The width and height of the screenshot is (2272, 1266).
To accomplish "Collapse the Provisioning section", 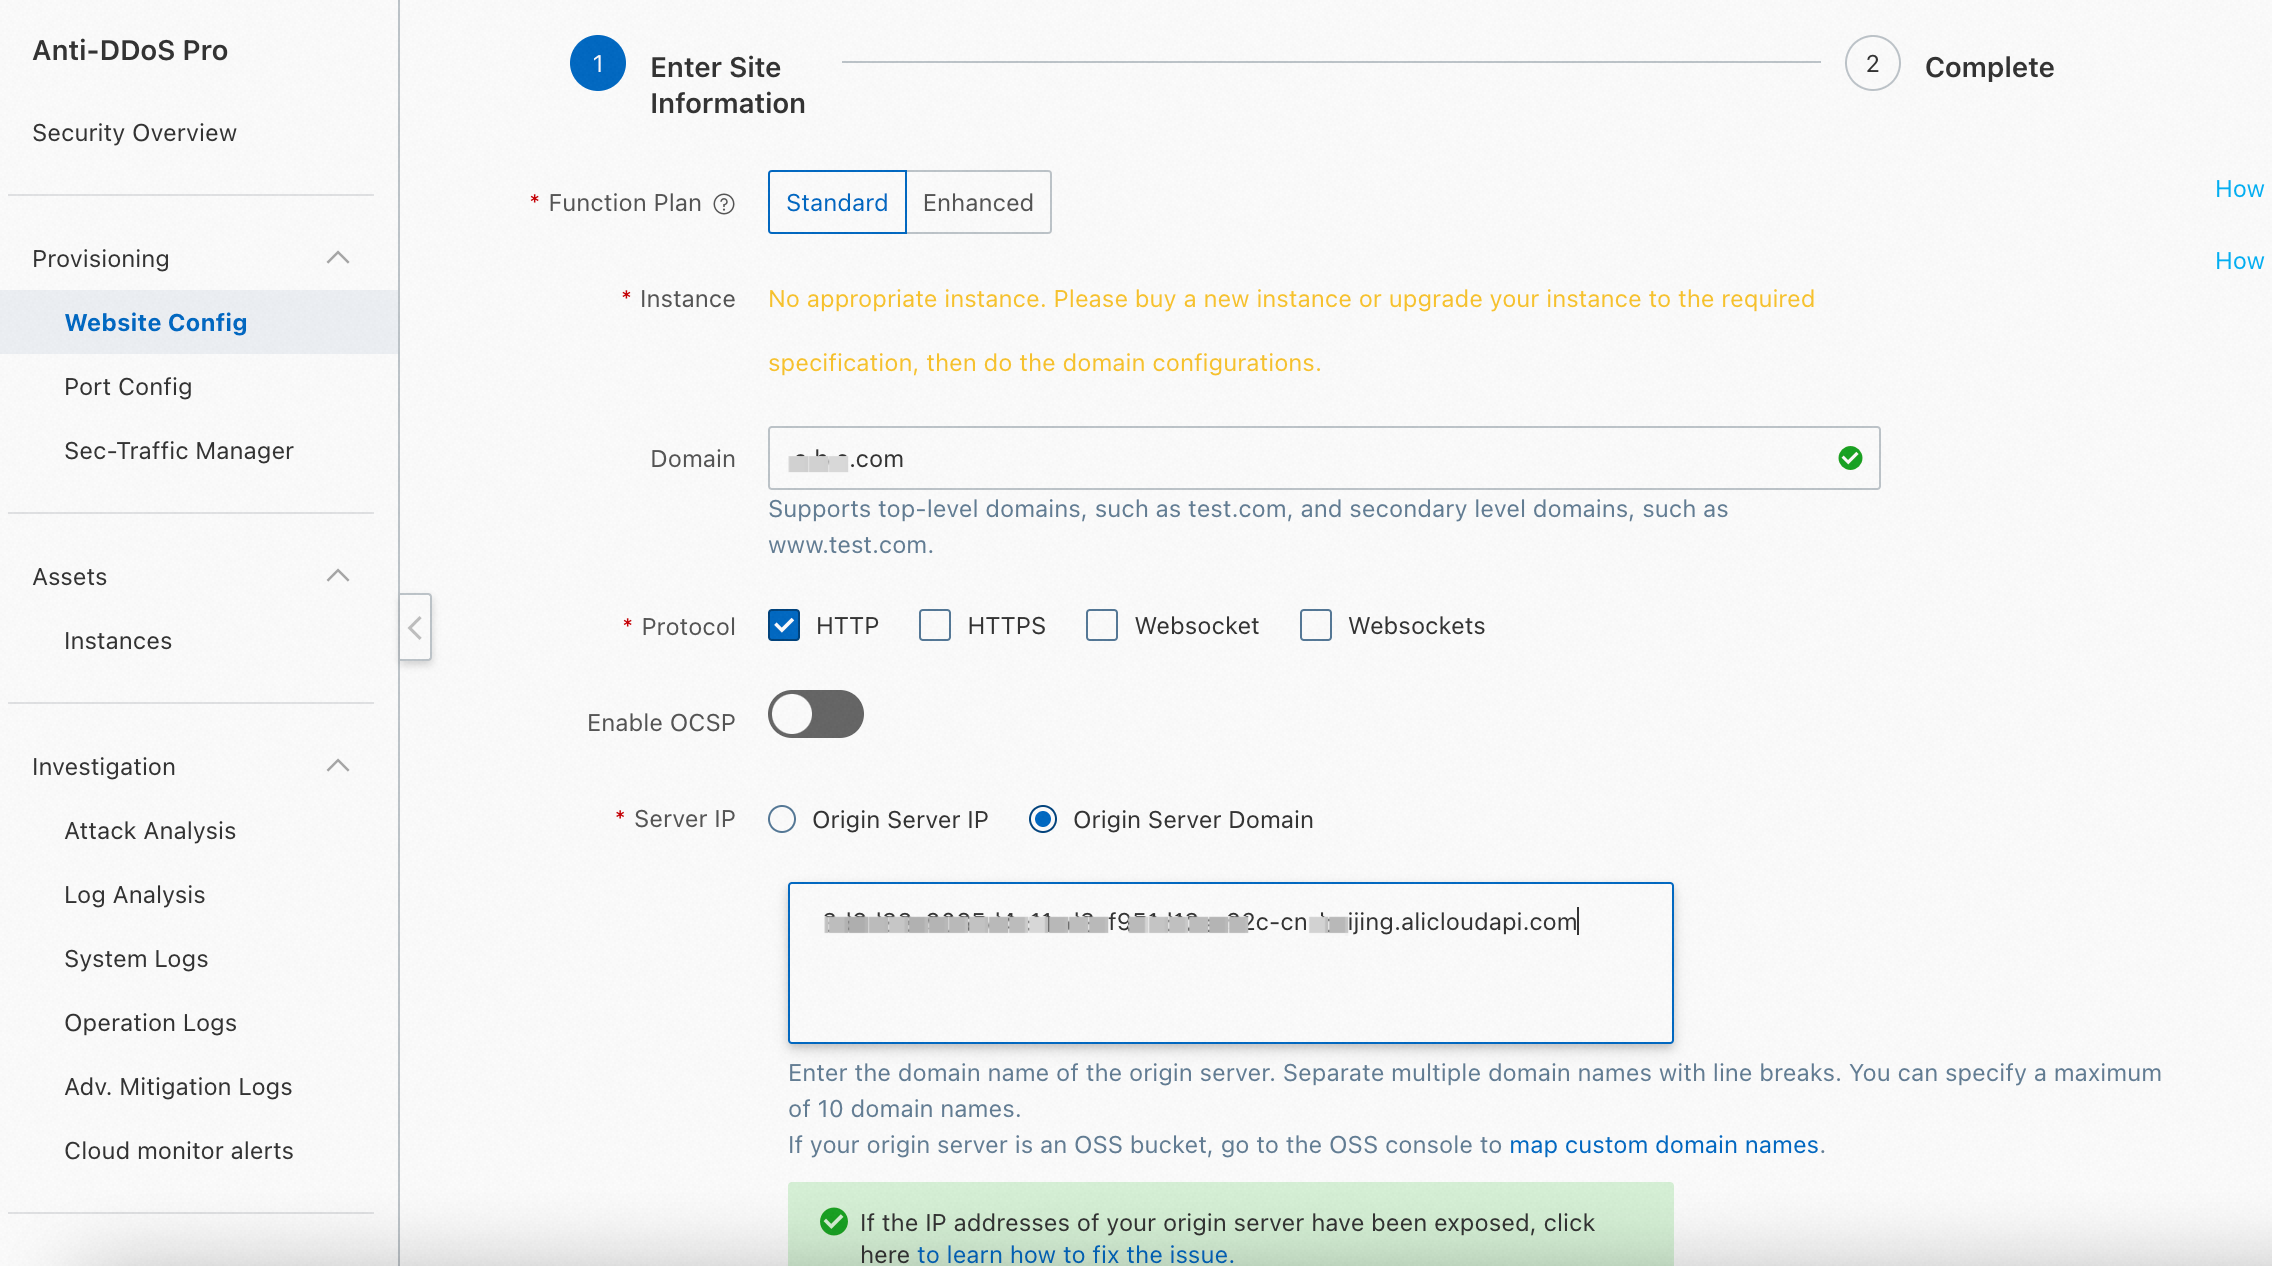I will (x=338, y=258).
